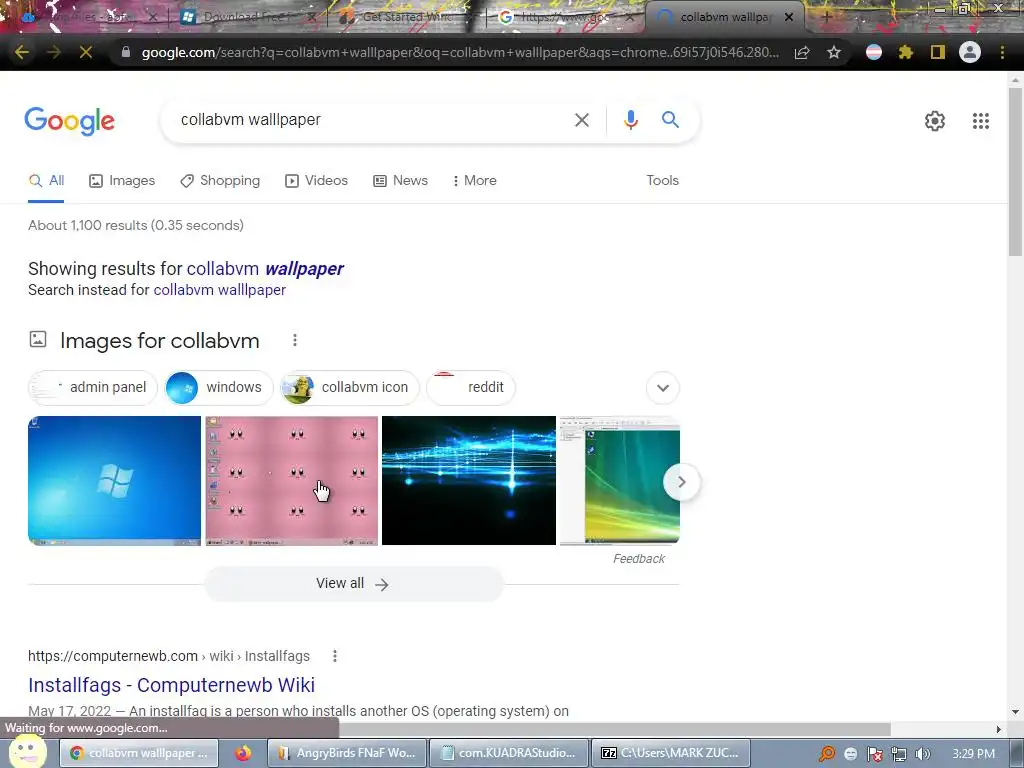Open the Google apps grid
The height and width of the screenshot is (768, 1024).
click(981, 121)
